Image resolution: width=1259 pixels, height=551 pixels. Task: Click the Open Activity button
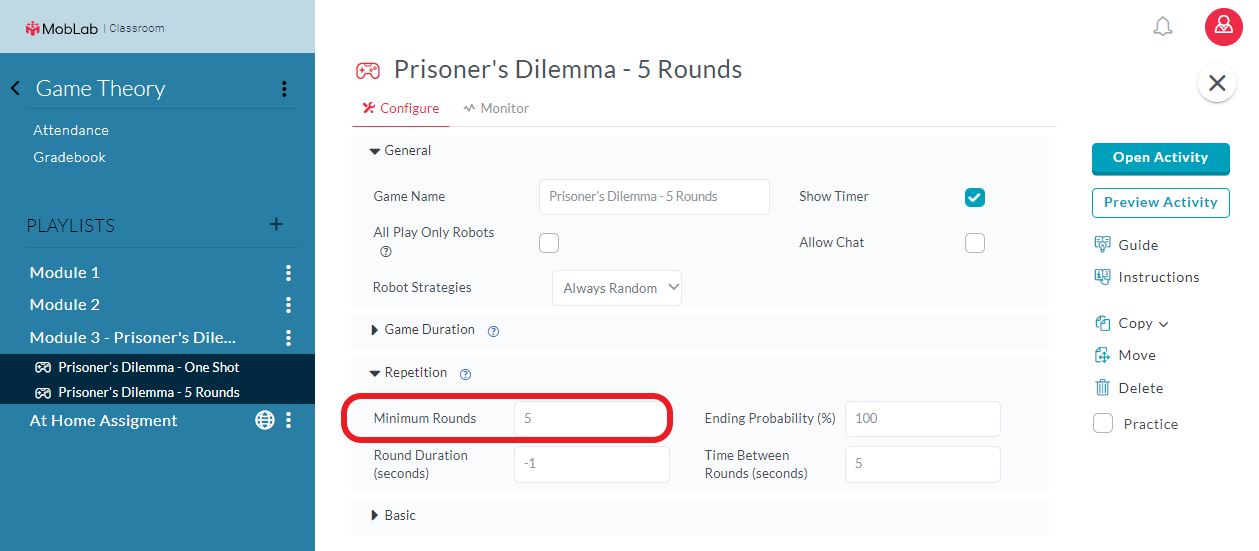tap(1160, 158)
